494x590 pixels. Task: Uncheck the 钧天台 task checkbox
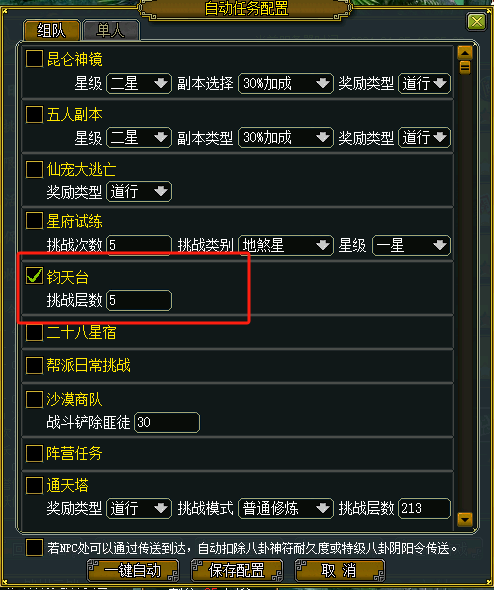click(x=34, y=275)
